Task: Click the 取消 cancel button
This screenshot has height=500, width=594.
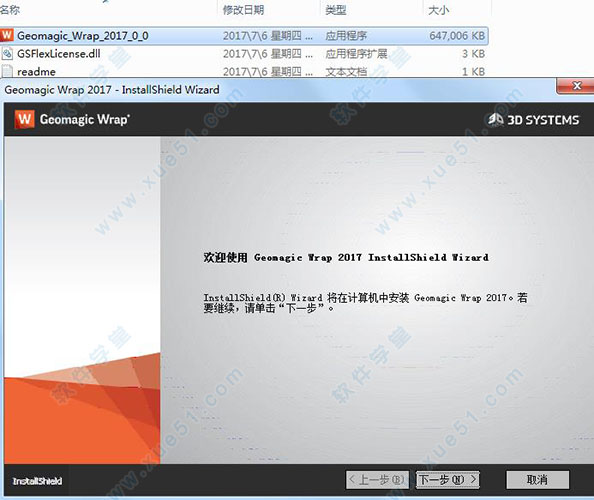Action: click(538, 480)
